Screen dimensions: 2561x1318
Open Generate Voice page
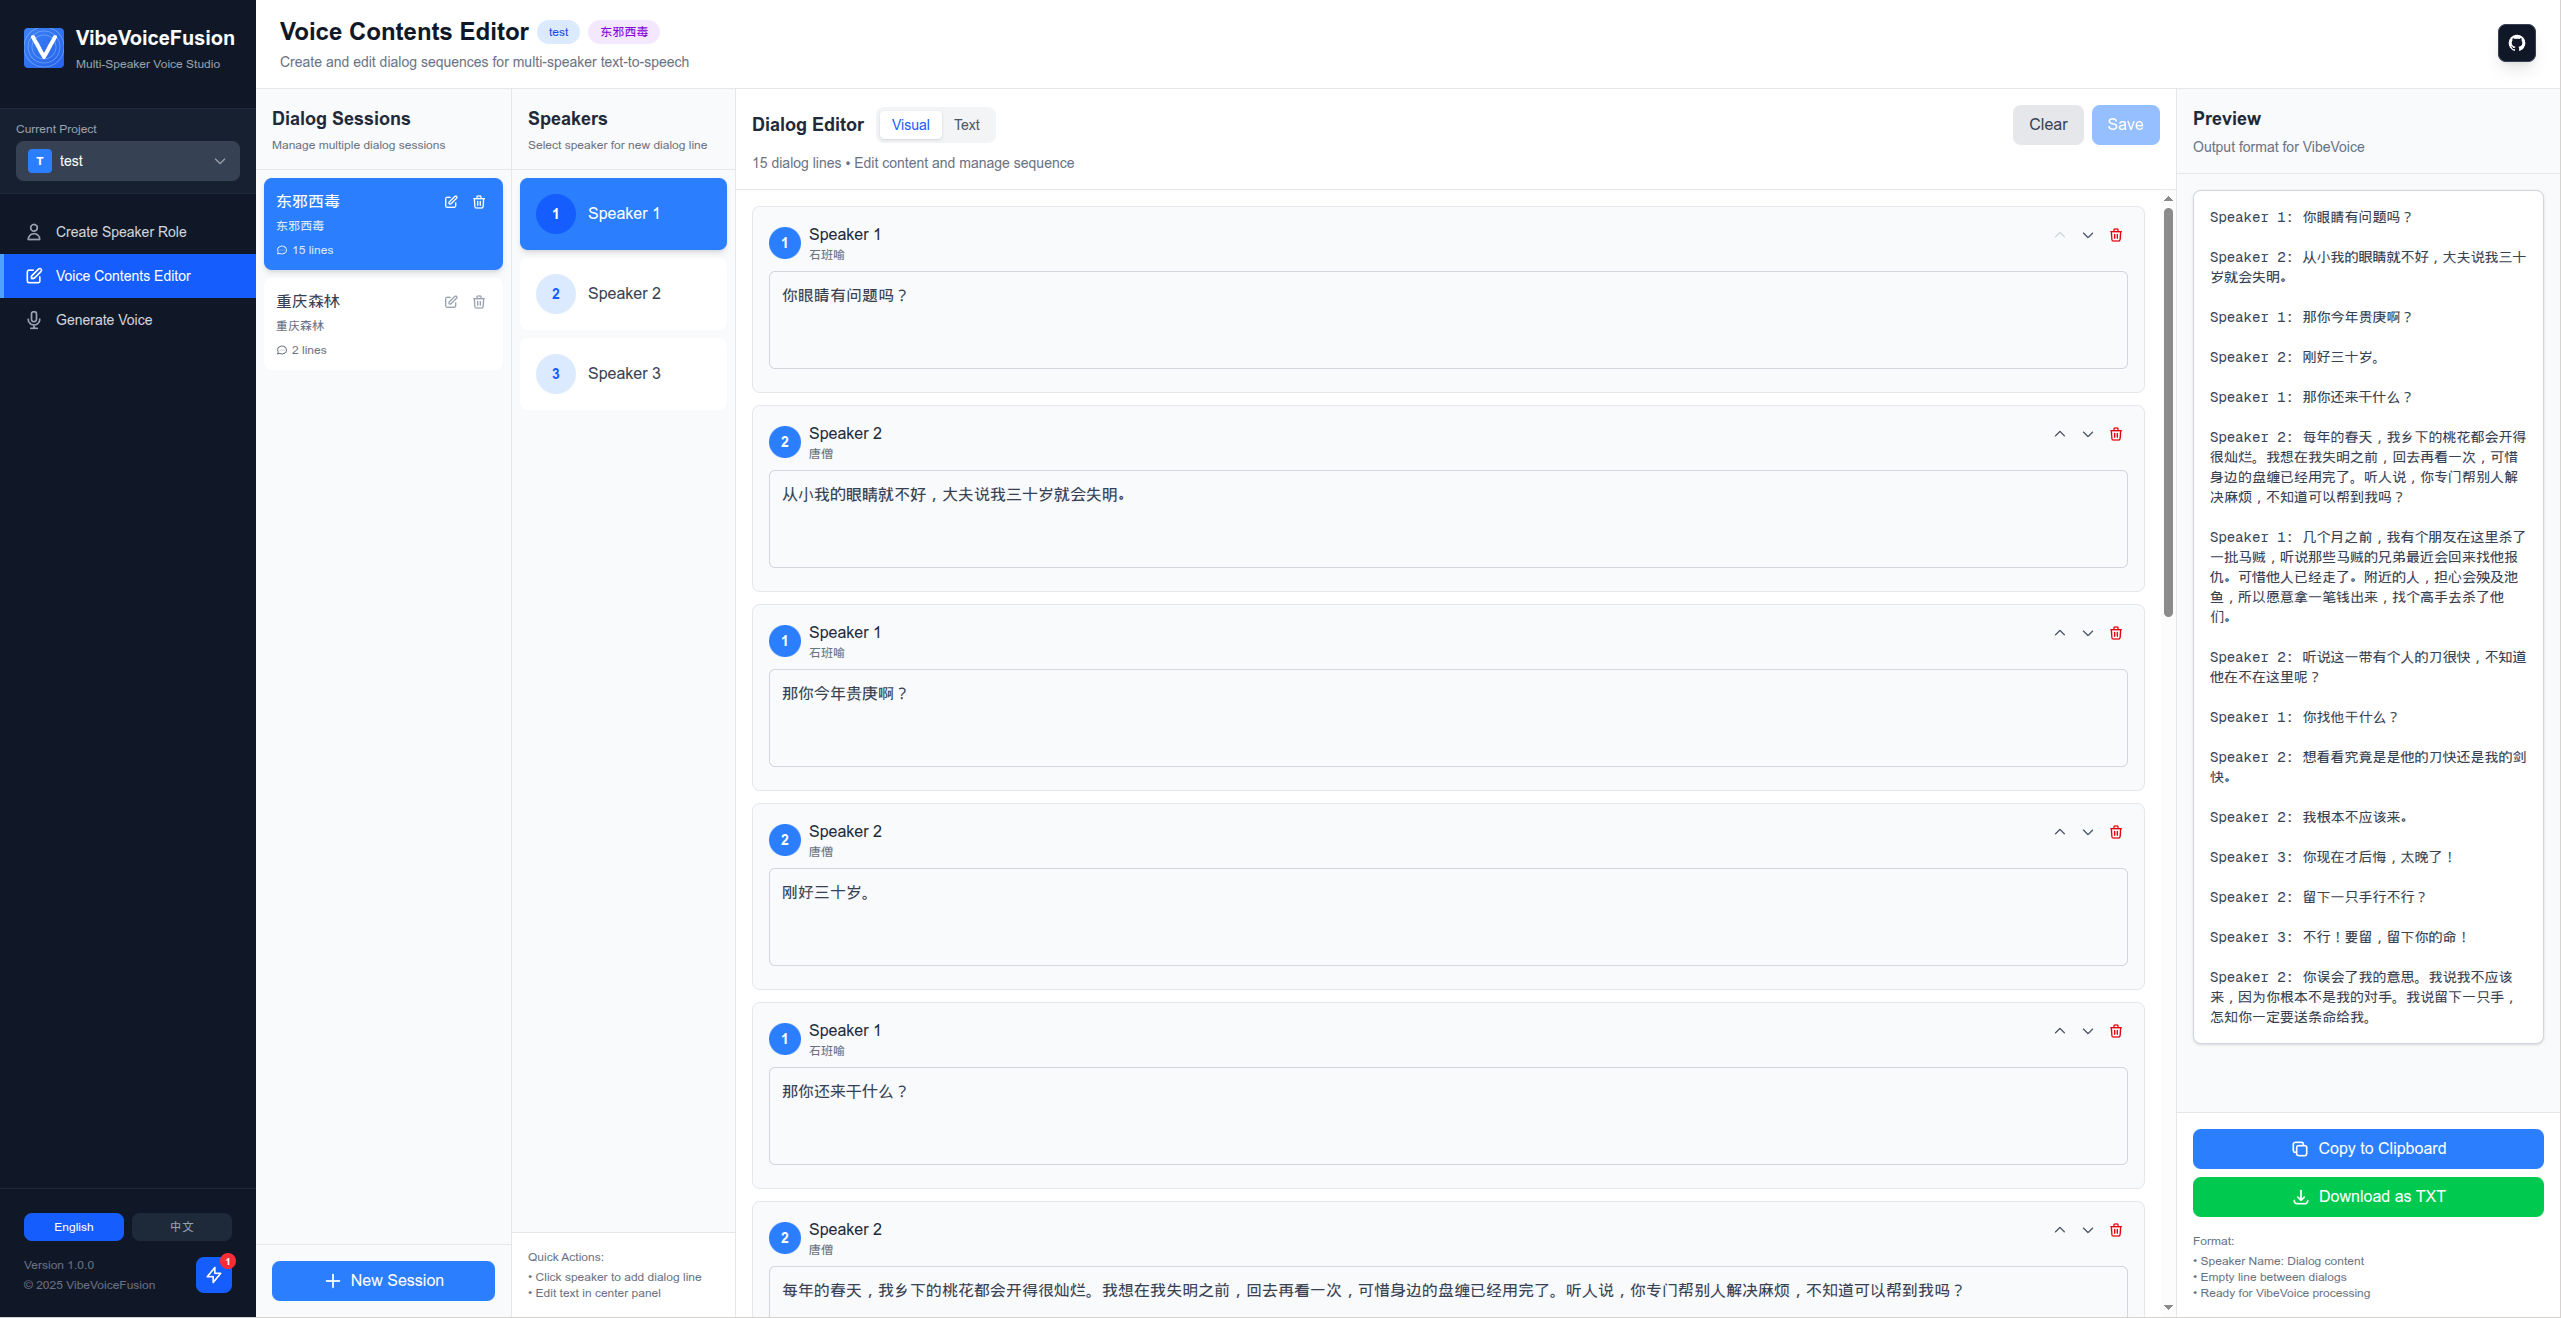(x=128, y=320)
